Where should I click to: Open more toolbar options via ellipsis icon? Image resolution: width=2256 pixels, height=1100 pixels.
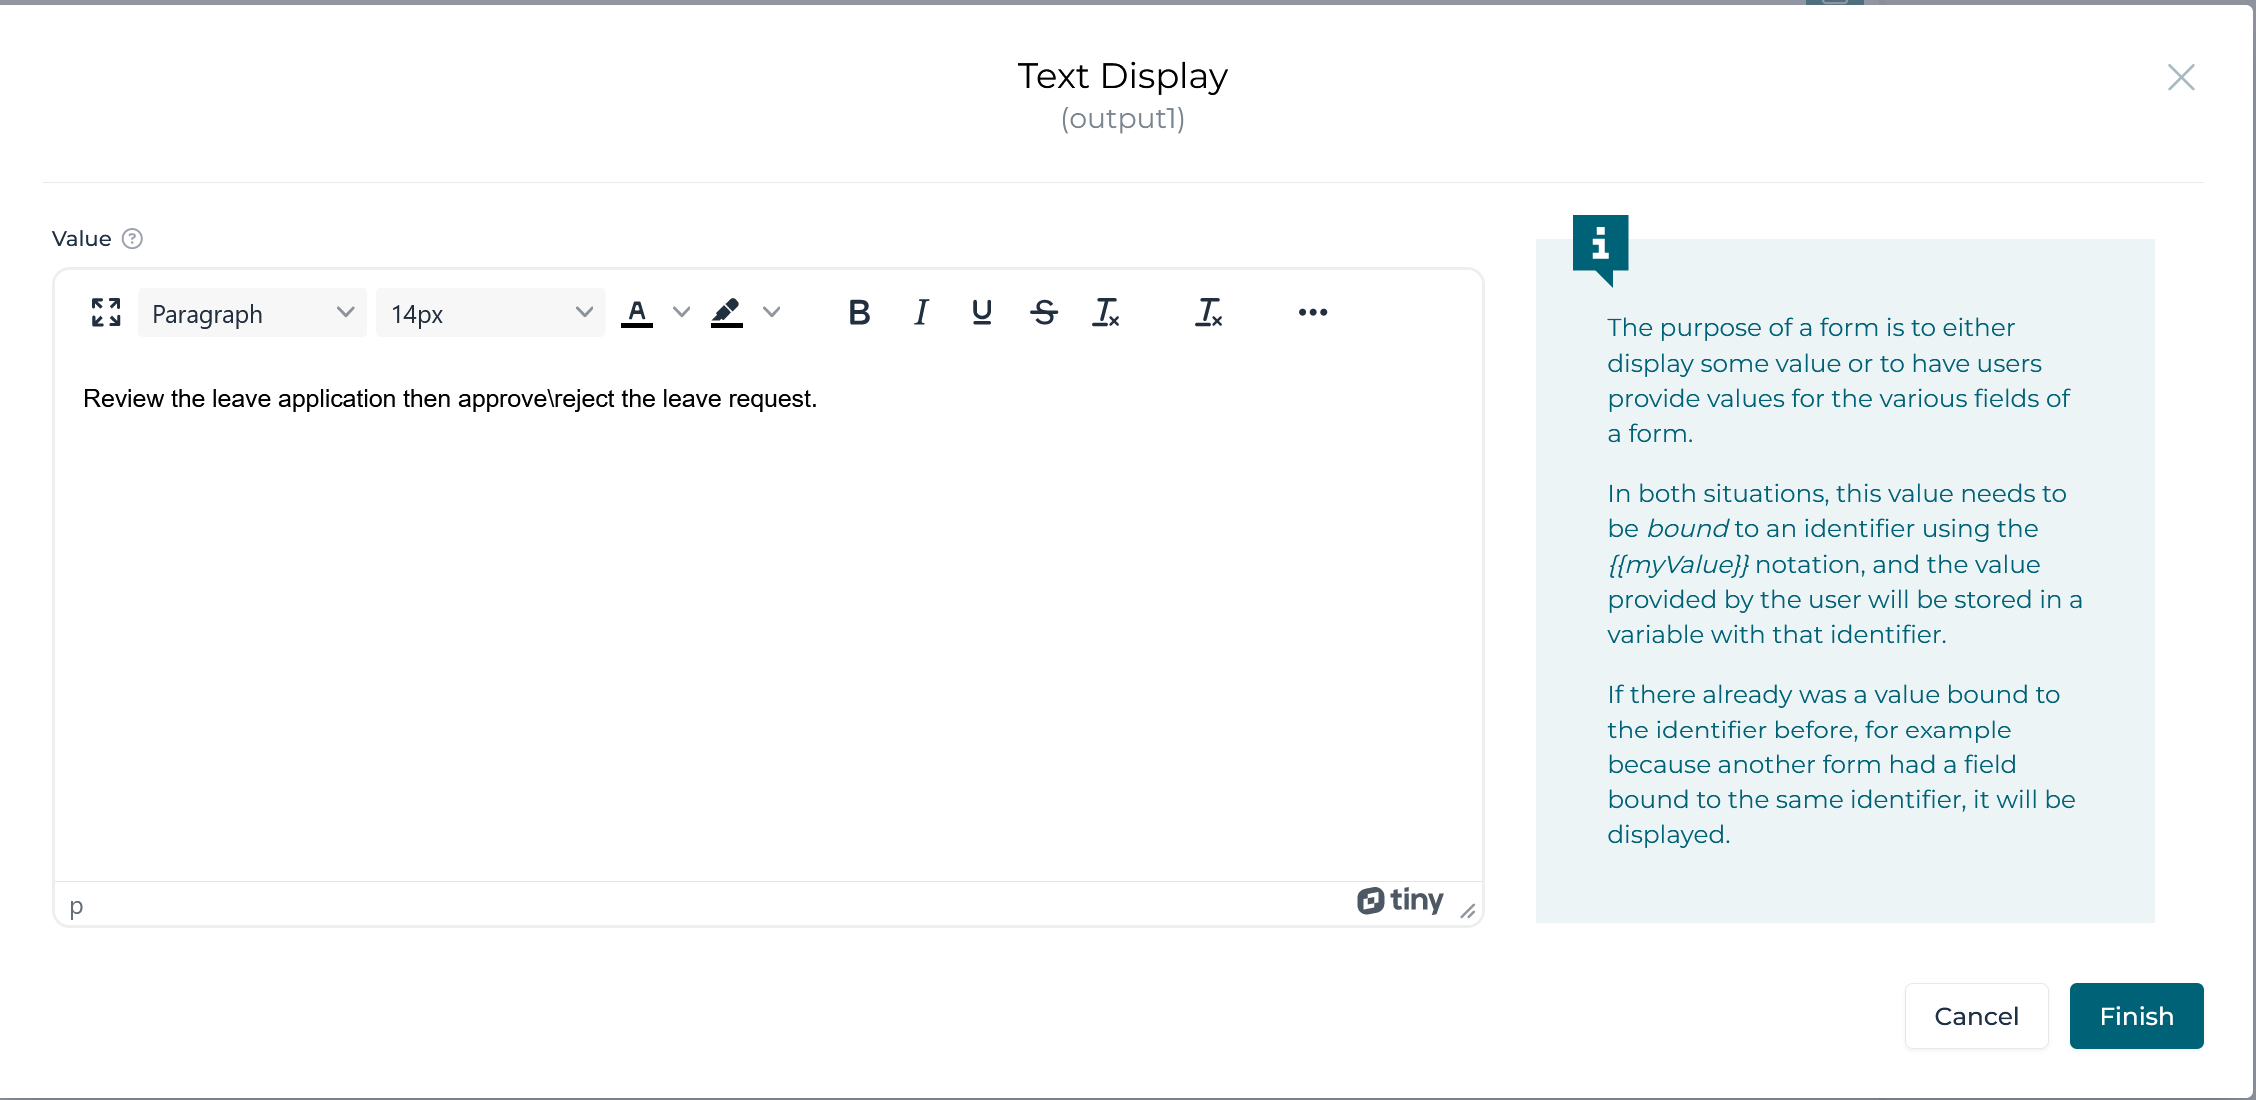point(1312,313)
